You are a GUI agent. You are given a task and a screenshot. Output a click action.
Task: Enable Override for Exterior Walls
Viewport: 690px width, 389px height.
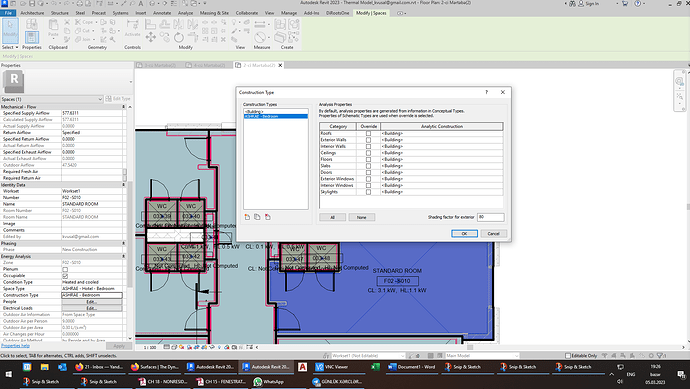[x=368, y=140]
